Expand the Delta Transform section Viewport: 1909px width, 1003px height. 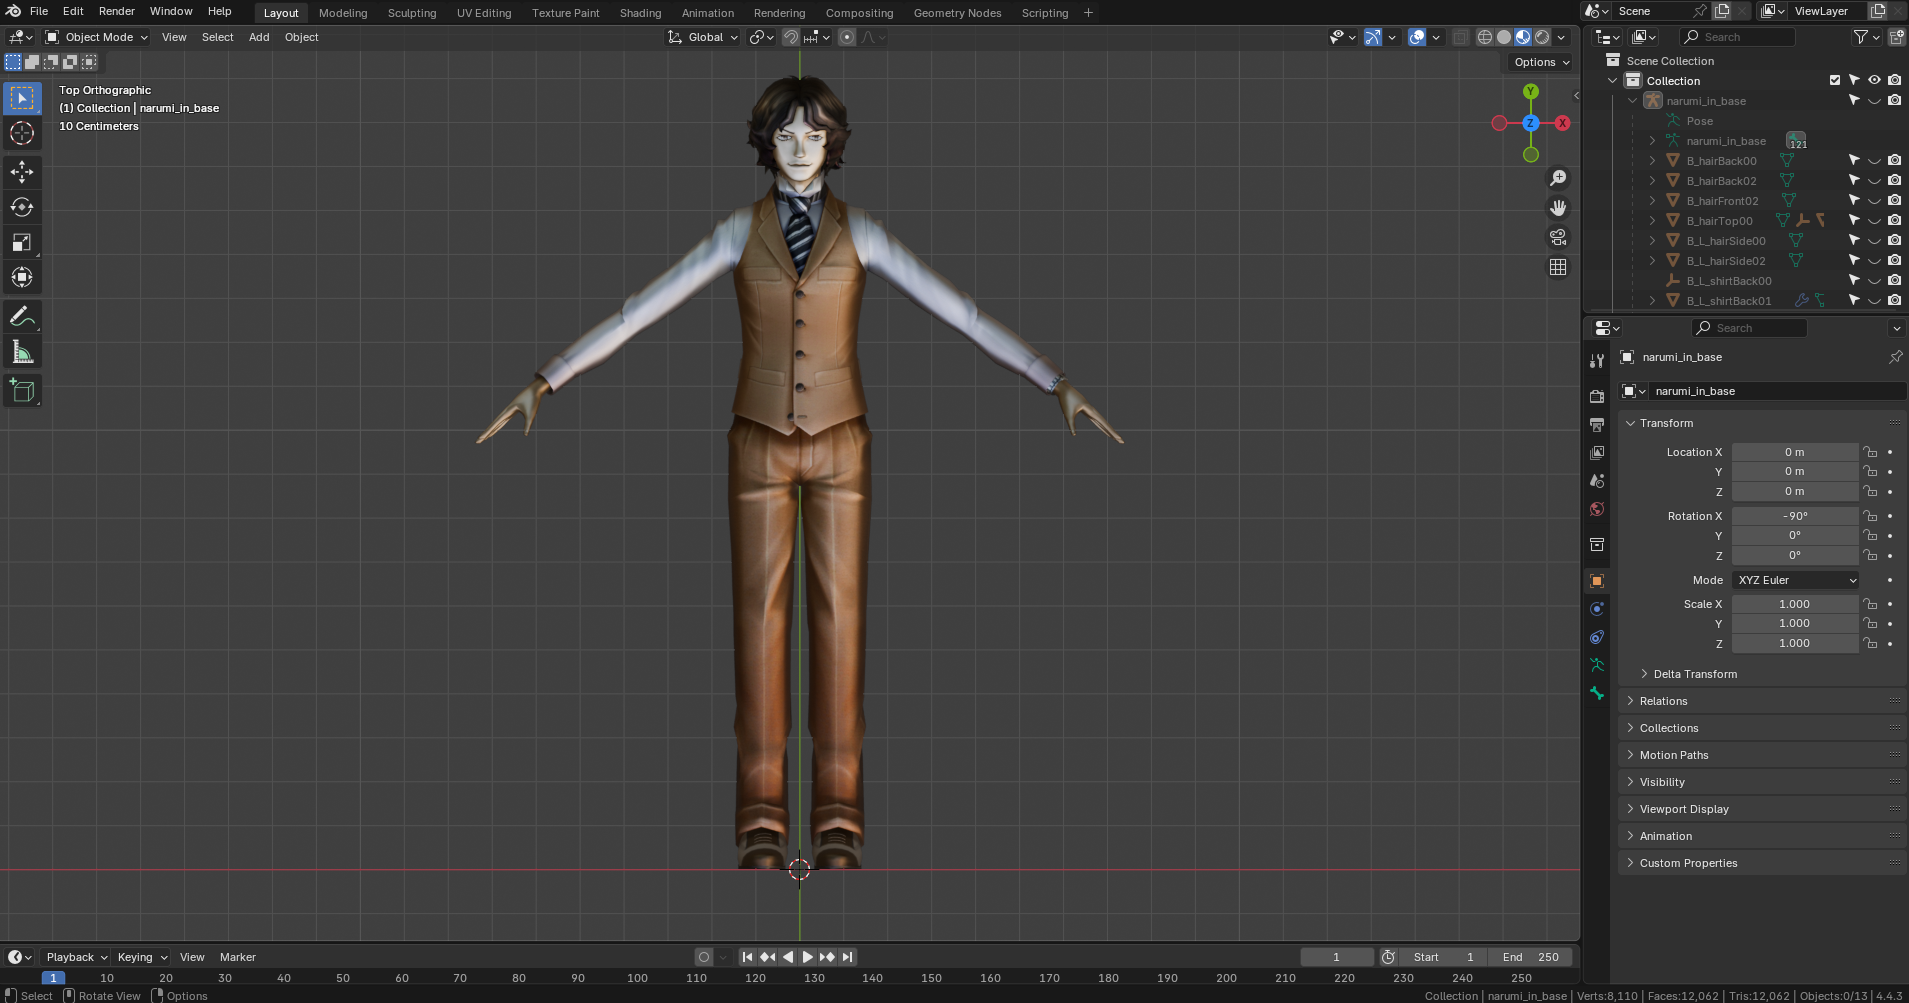point(1694,674)
